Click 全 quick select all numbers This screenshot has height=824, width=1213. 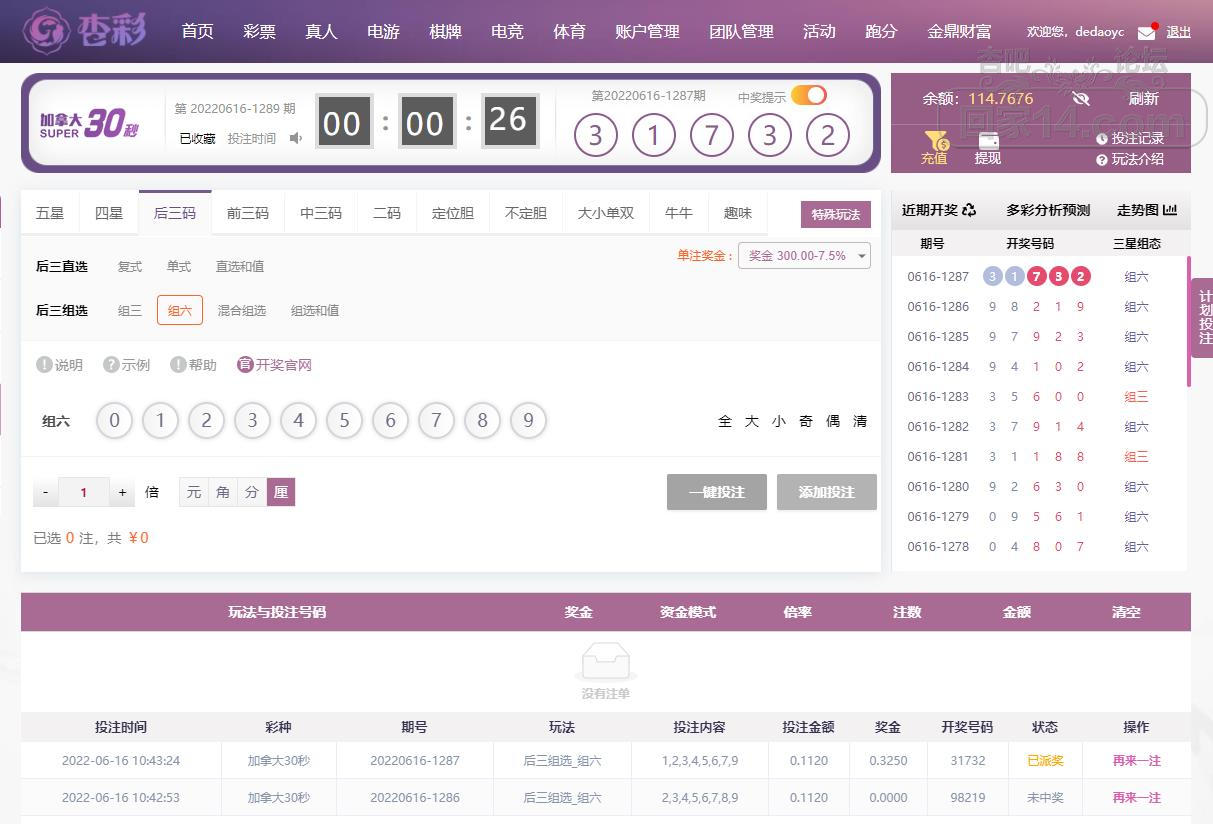pos(725,421)
